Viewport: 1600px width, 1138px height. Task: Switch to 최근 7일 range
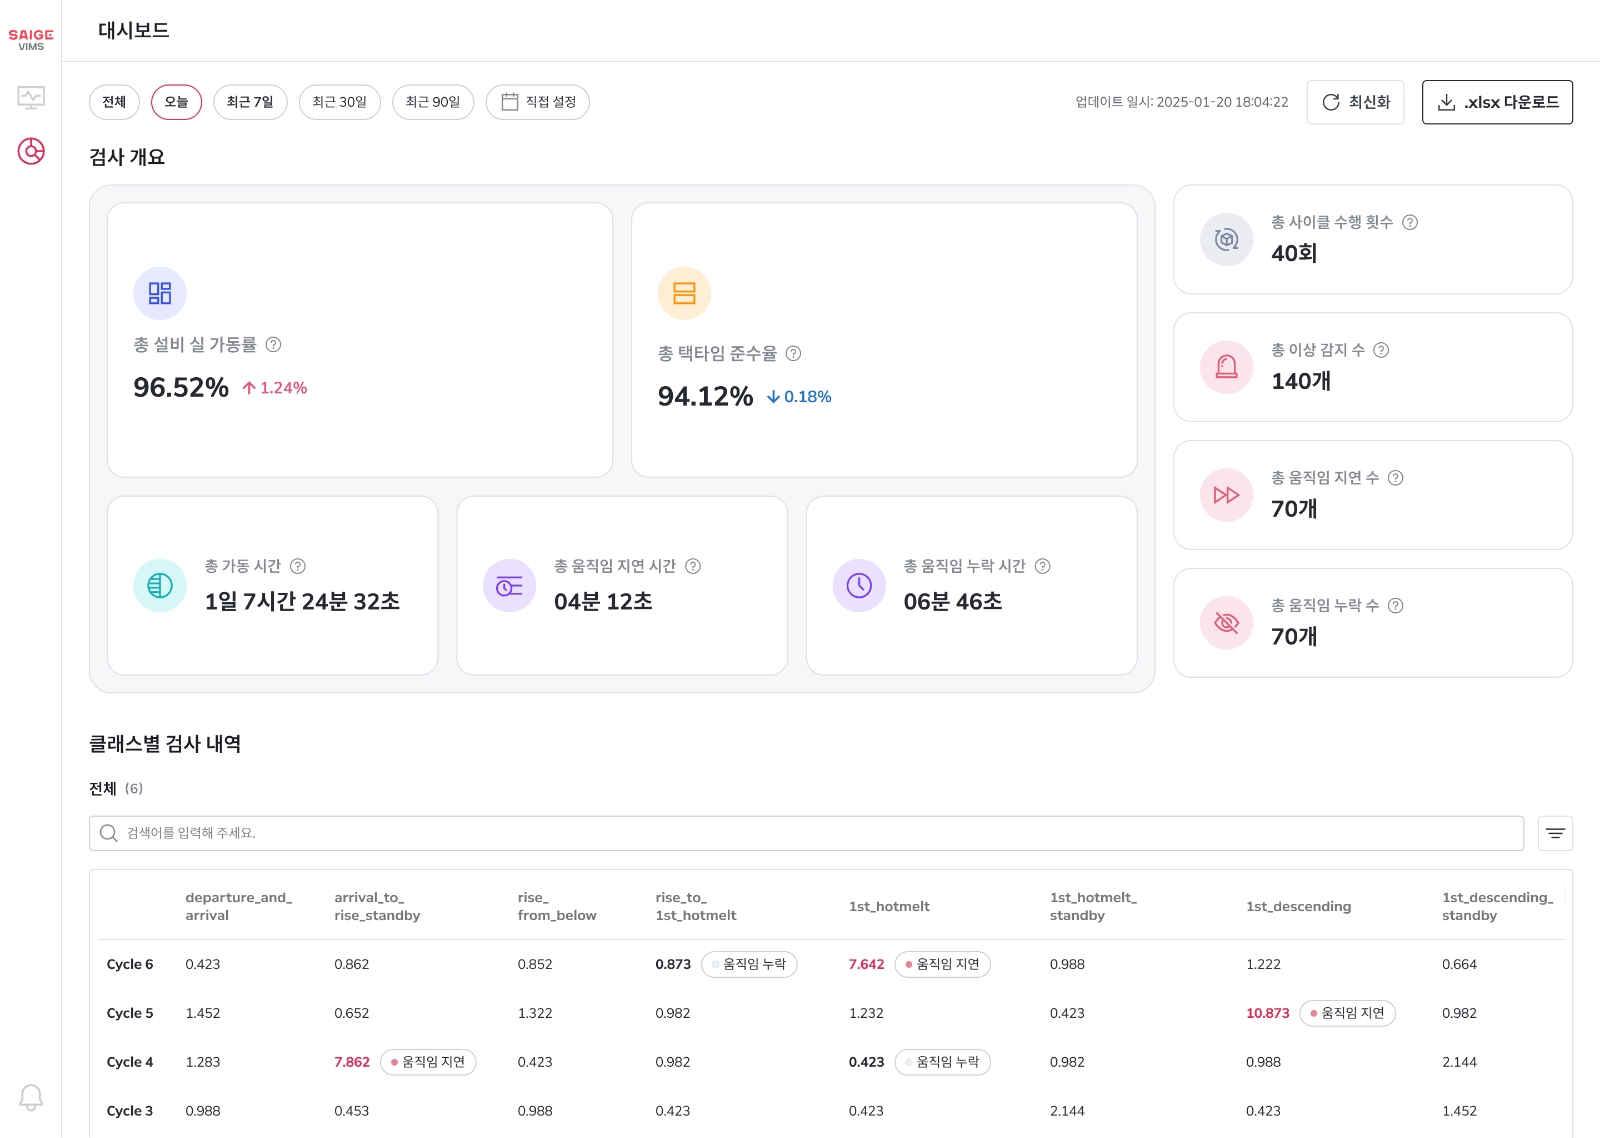click(250, 102)
